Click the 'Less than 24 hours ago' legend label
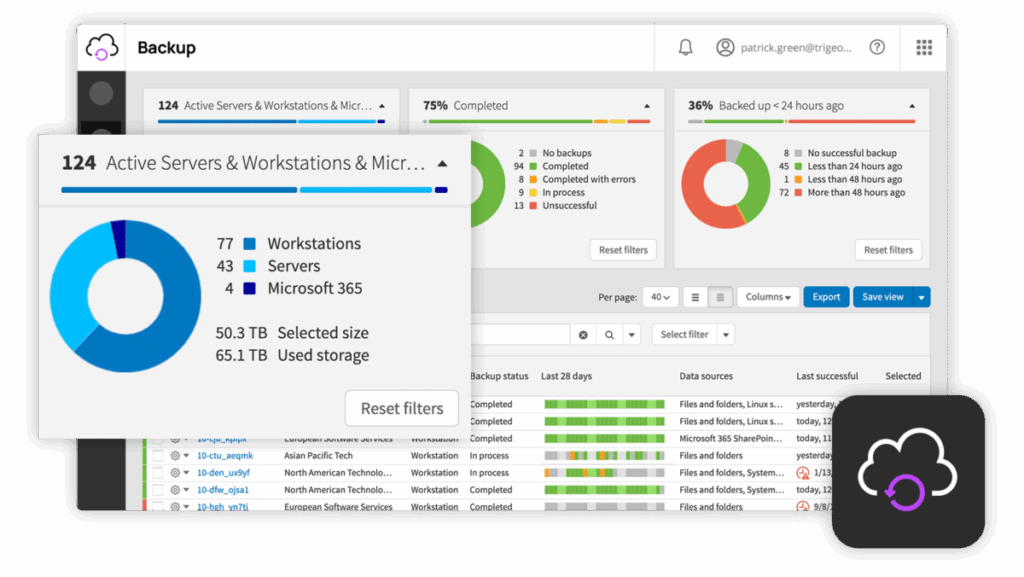The image size is (1024, 577). 855,166
